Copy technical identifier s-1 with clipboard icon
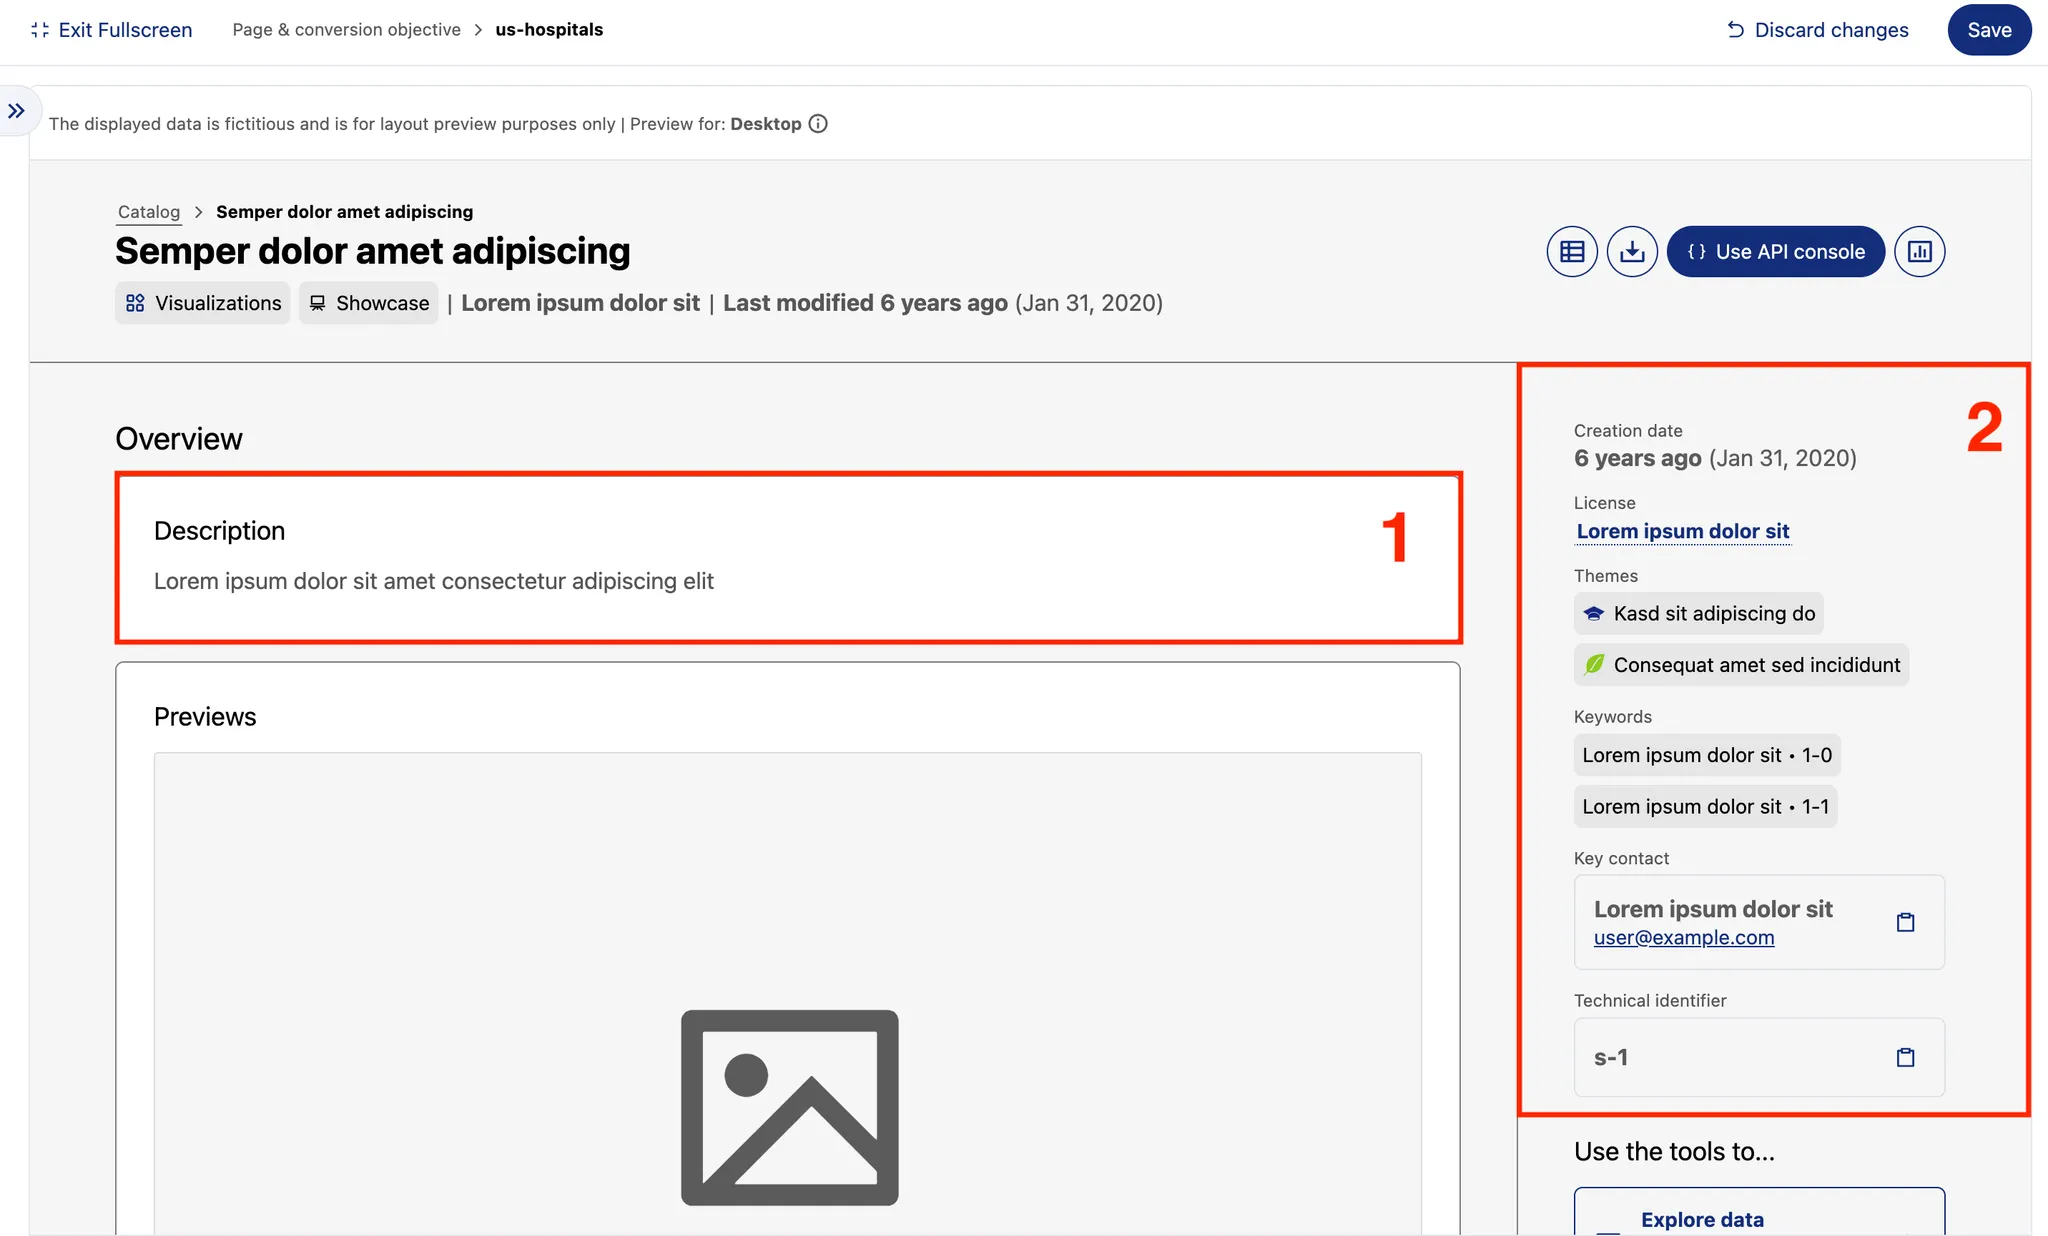This screenshot has width=2048, height=1236. tap(1905, 1057)
